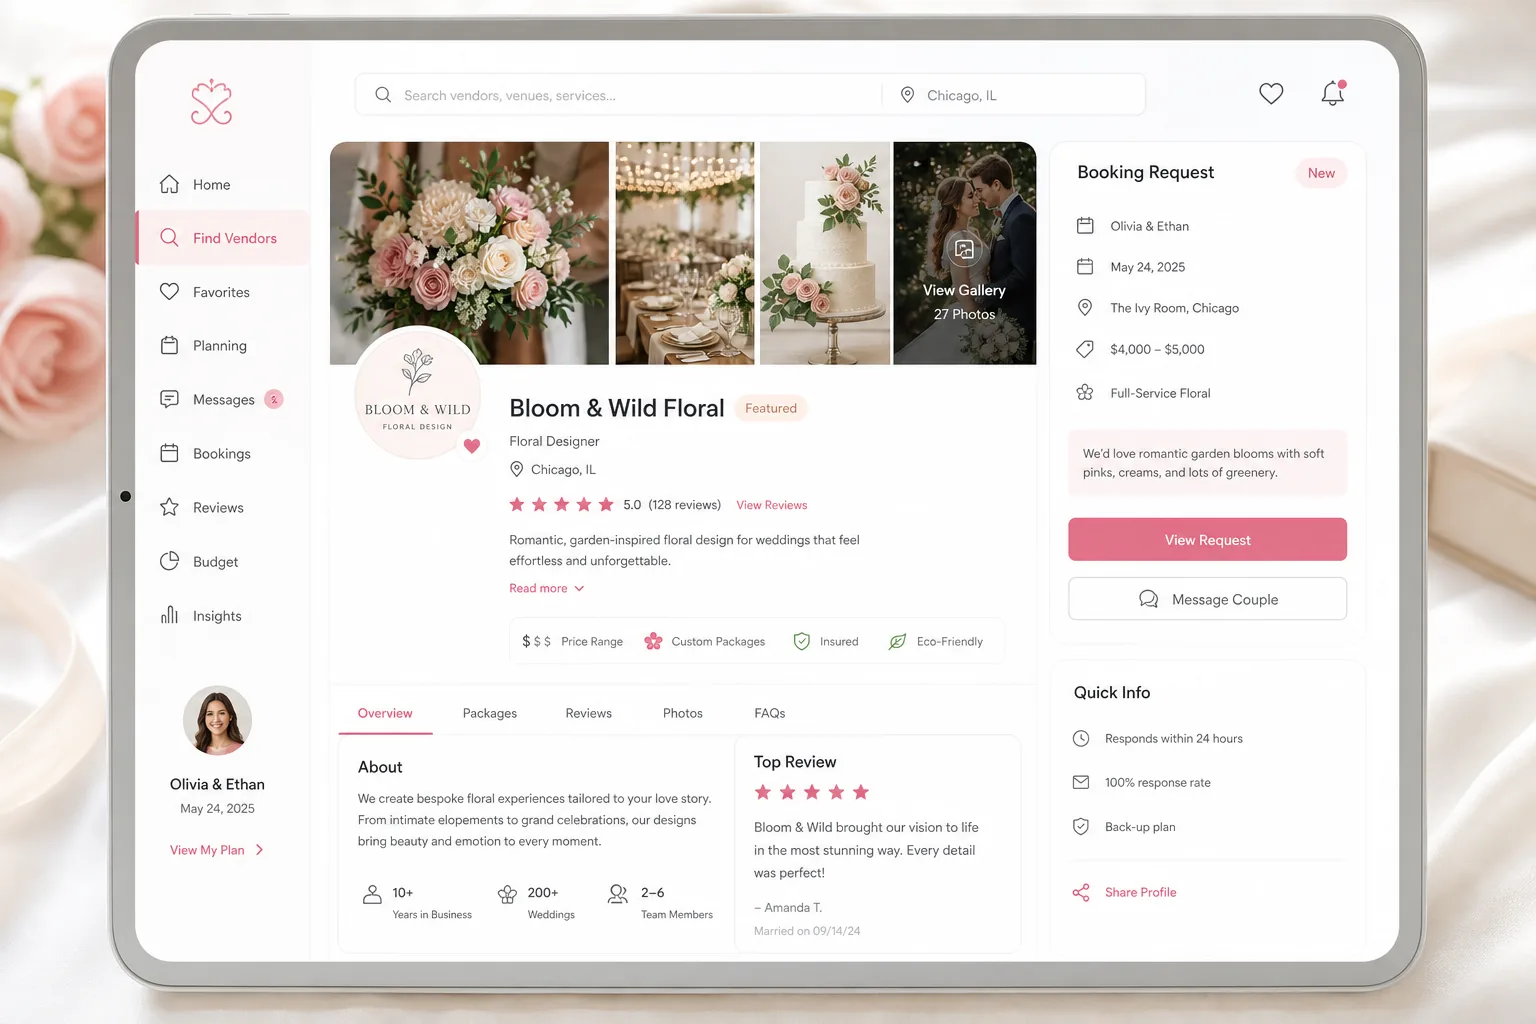Click the Bloom & Wild Floral logo badge

418,392
